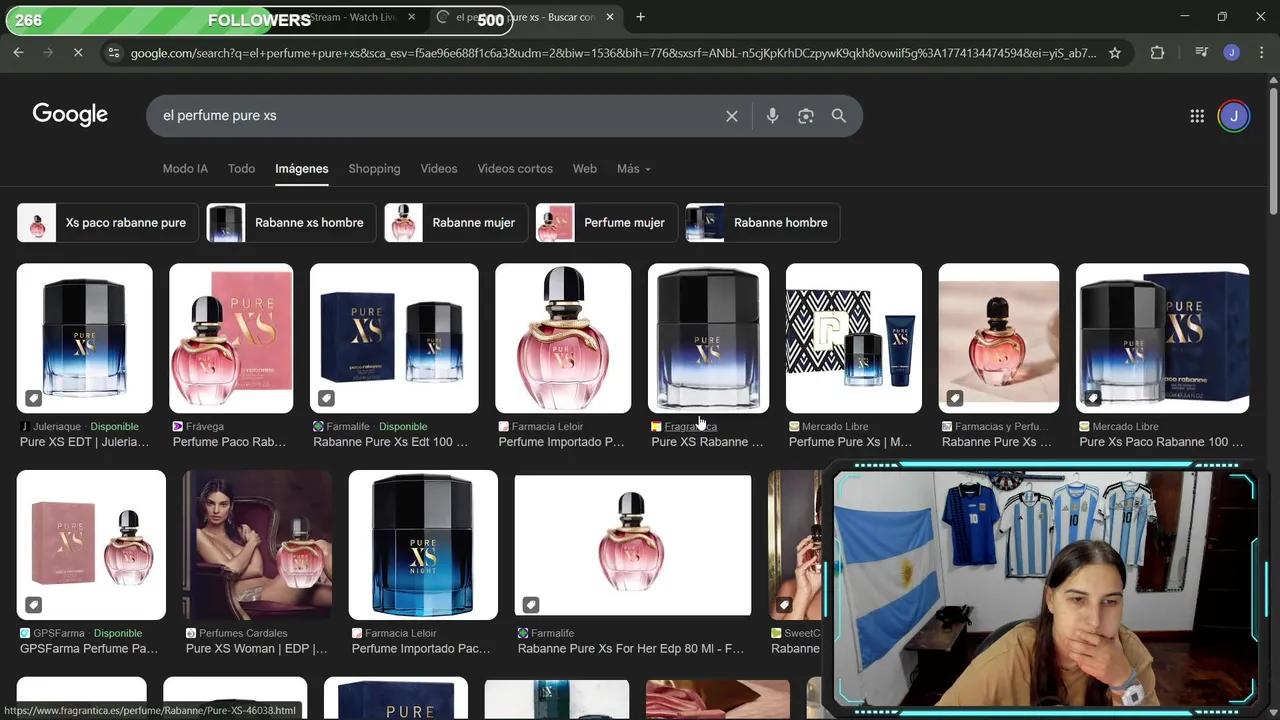Open the Frávega pink Pure XS image

click(x=231, y=338)
